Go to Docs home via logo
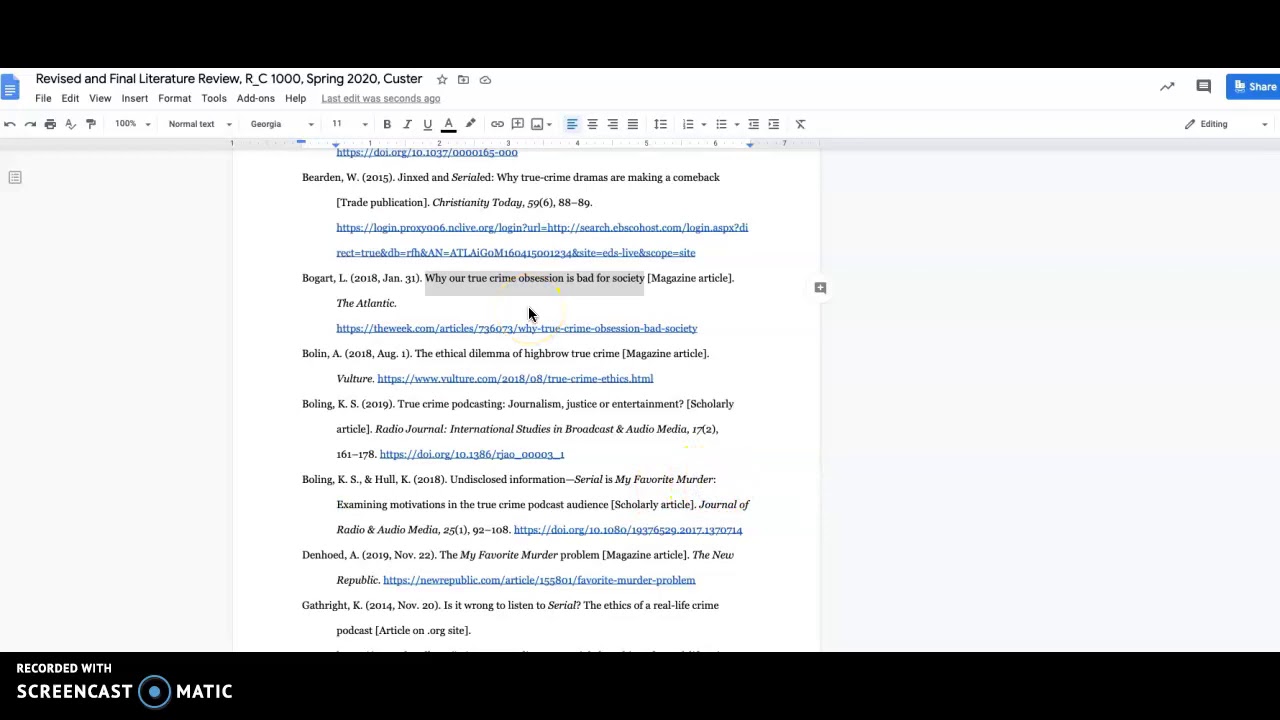 10,88
